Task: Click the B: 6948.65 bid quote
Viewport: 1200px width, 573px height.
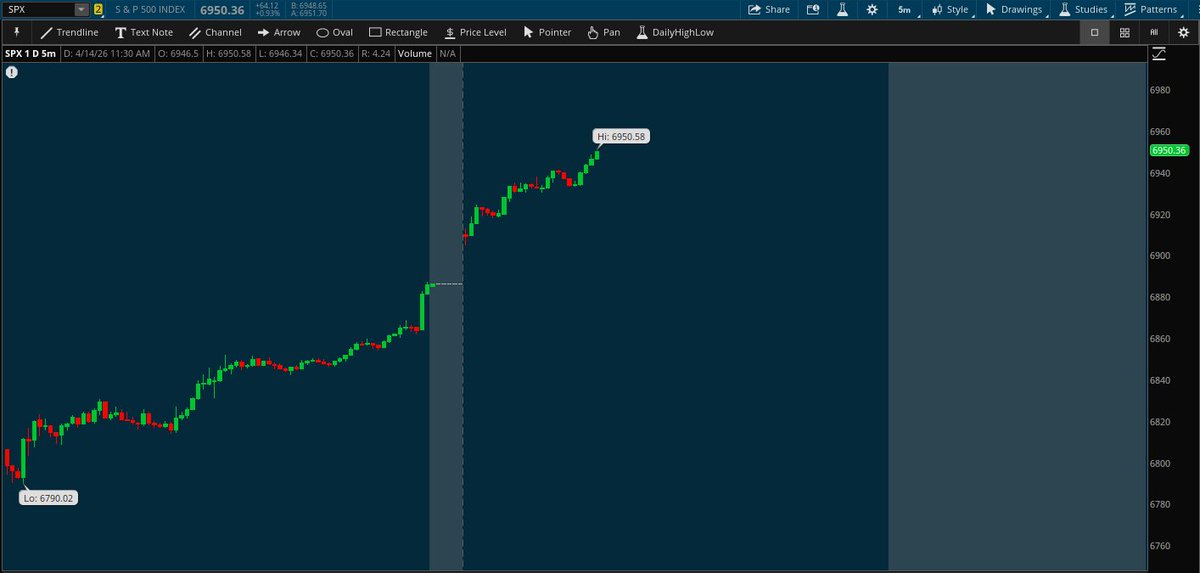Action: point(309,5)
